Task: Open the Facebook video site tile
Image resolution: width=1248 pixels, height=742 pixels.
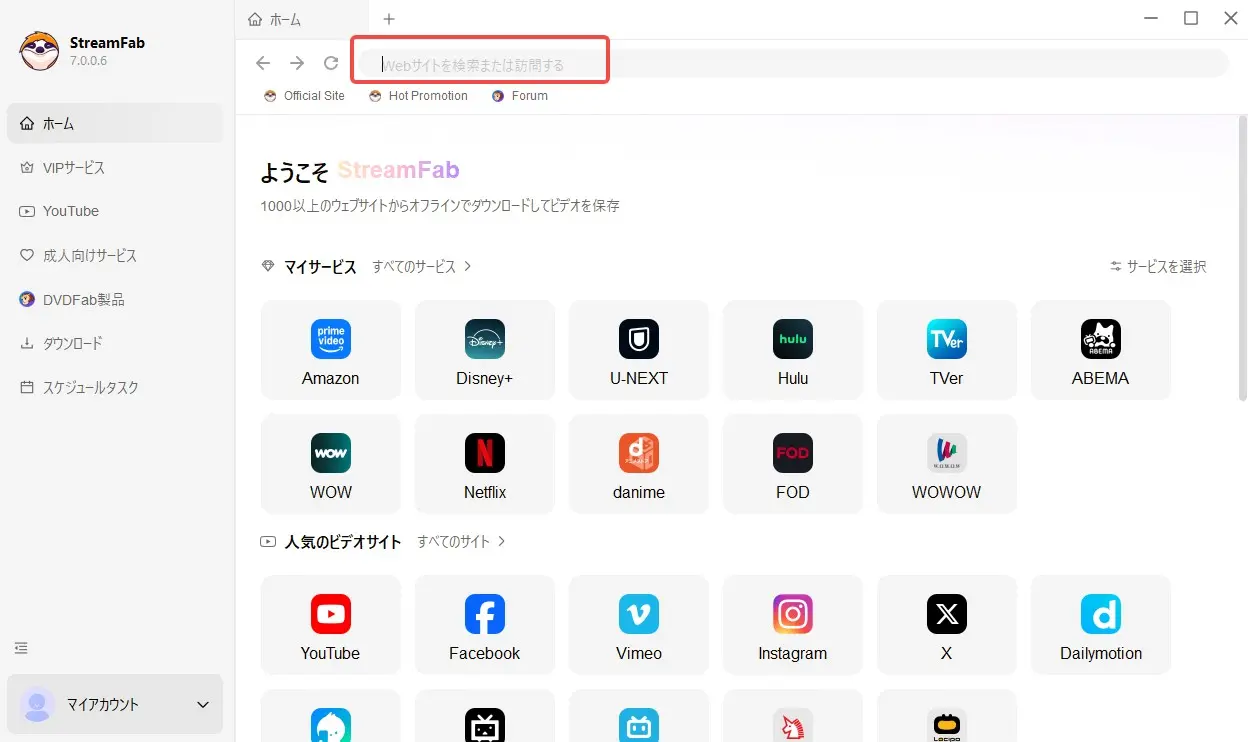Action: coord(484,625)
